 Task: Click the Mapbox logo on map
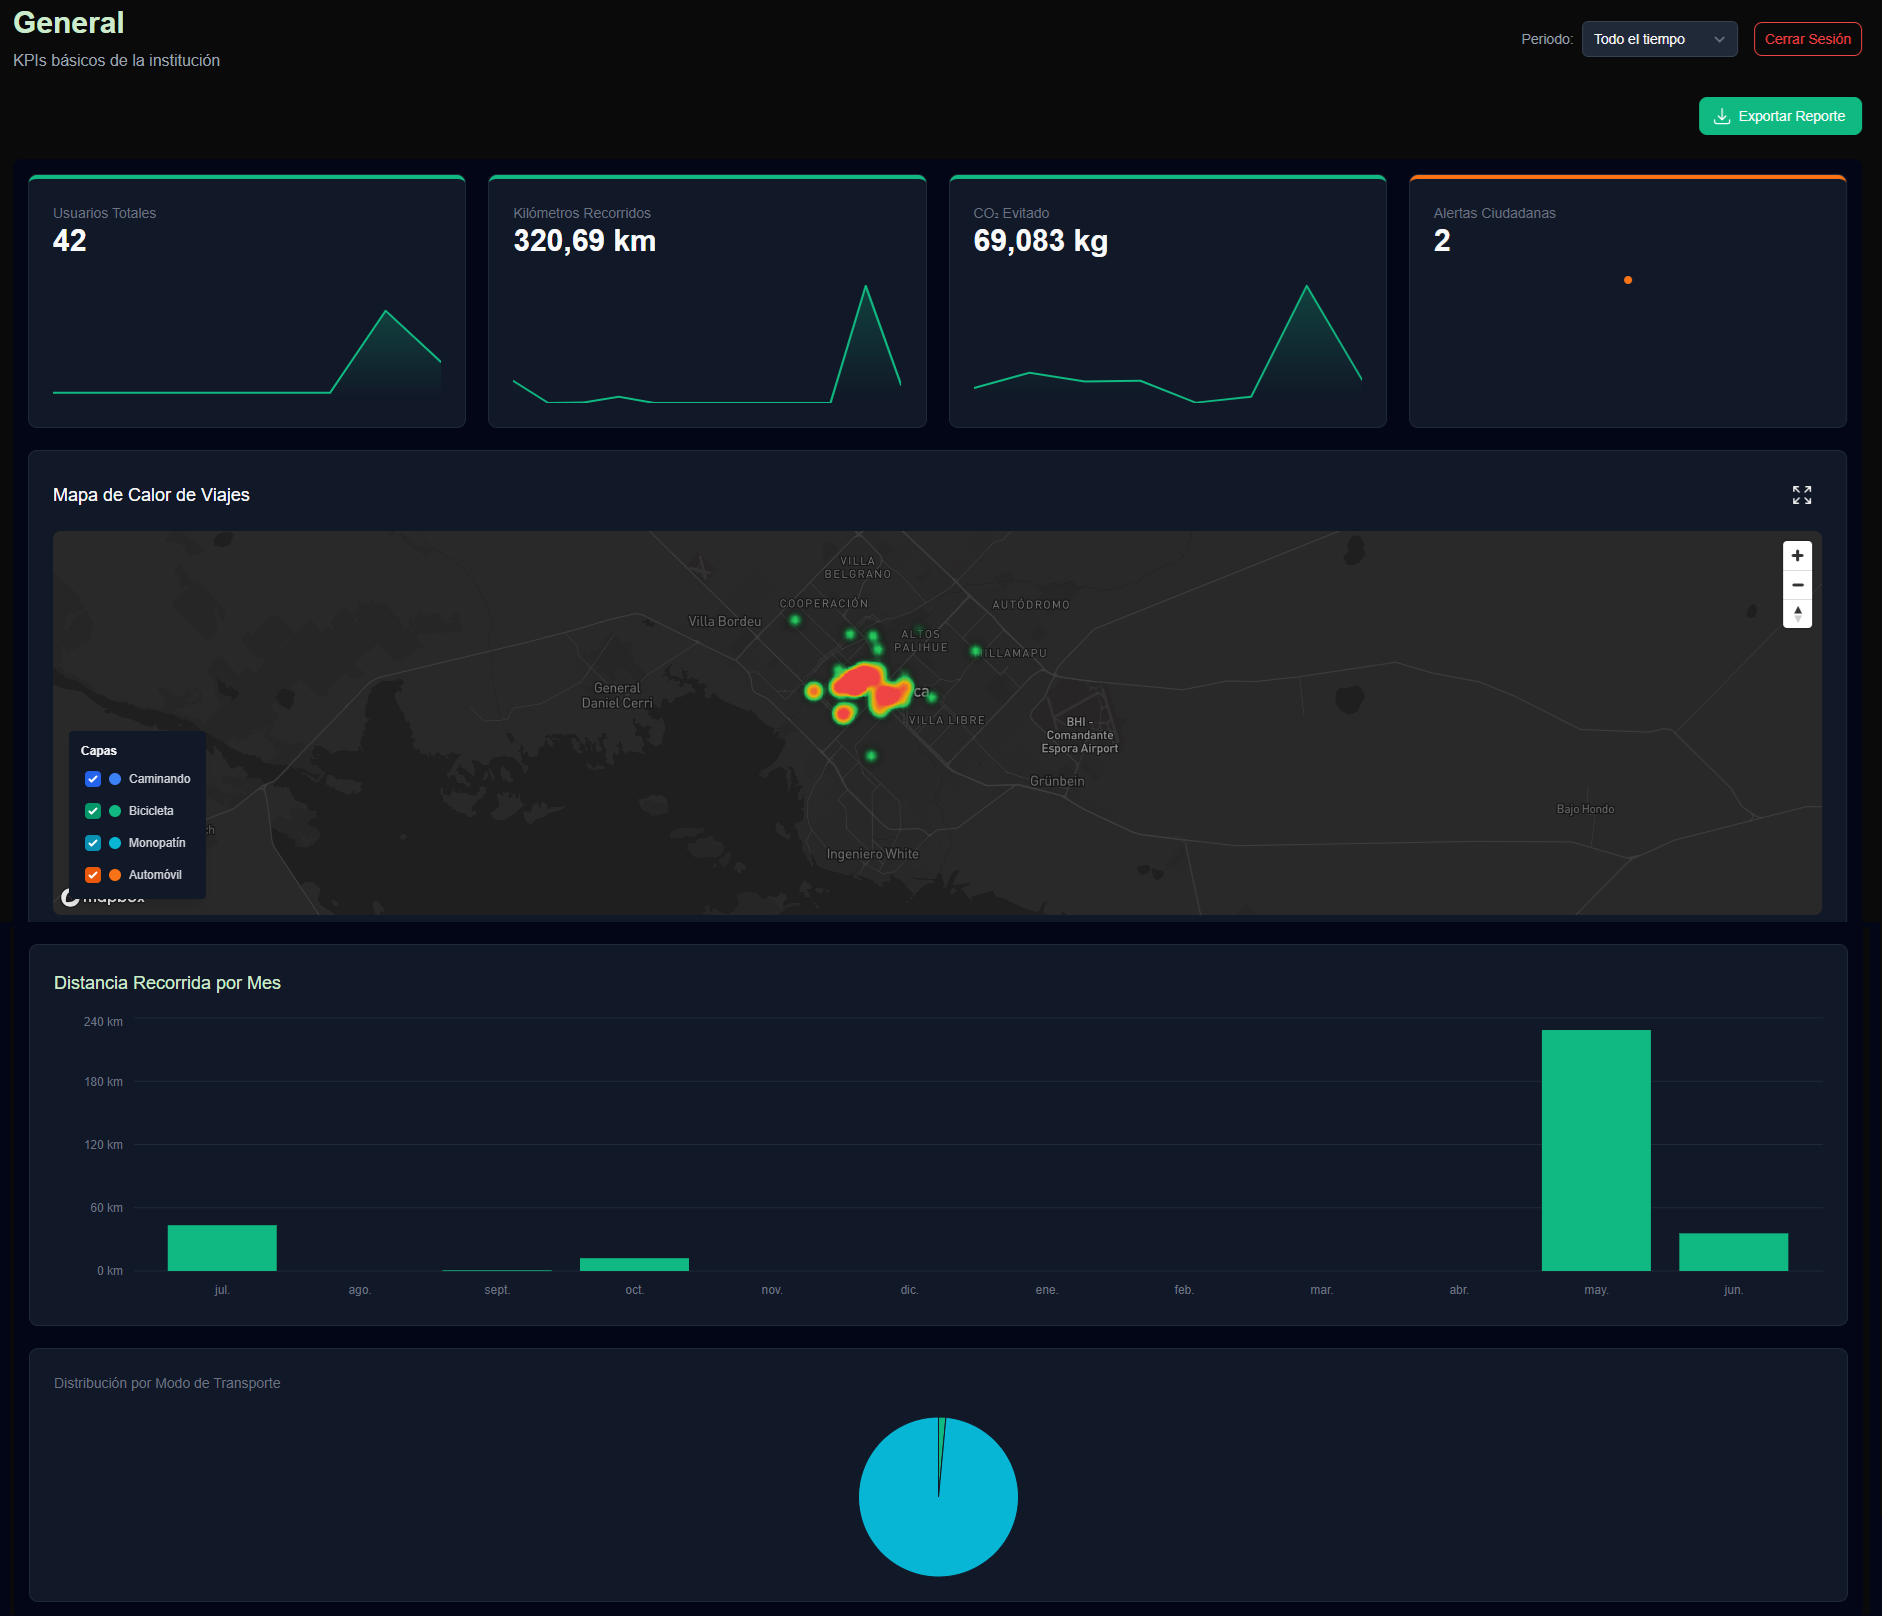pyautogui.click(x=103, y=897)
